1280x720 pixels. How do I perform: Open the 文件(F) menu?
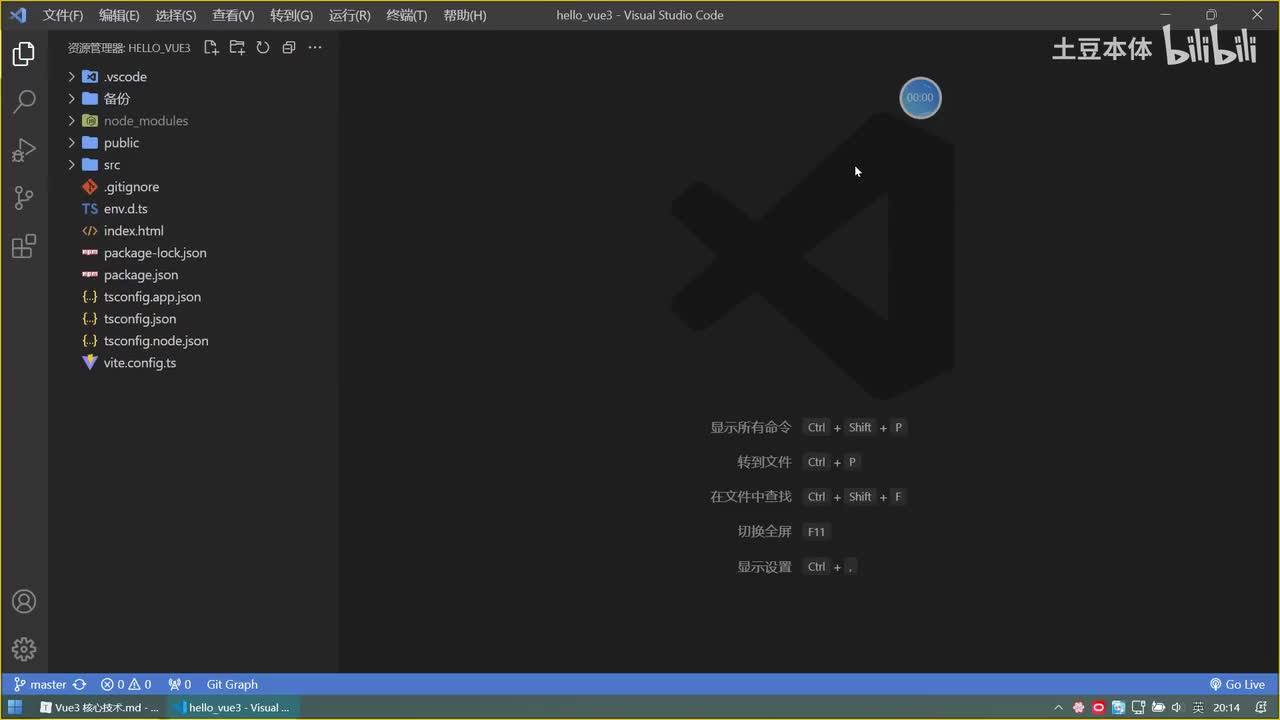63,15
